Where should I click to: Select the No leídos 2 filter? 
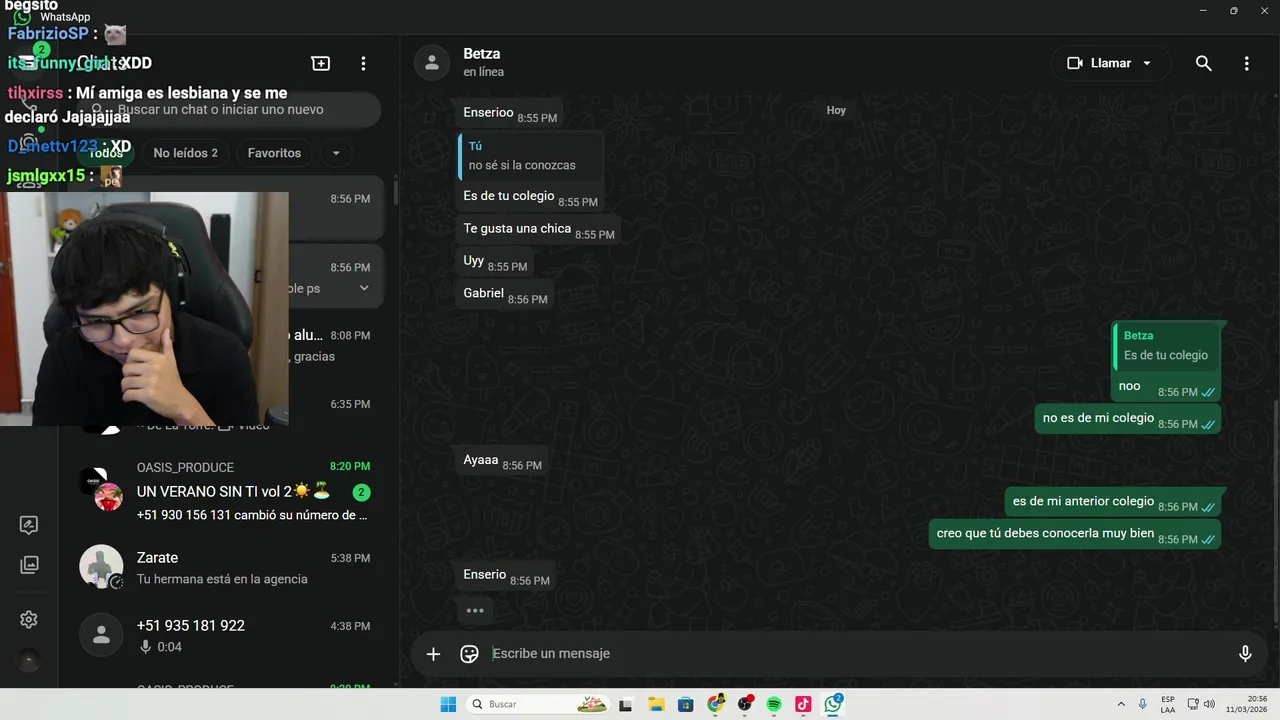coord(185,153)
